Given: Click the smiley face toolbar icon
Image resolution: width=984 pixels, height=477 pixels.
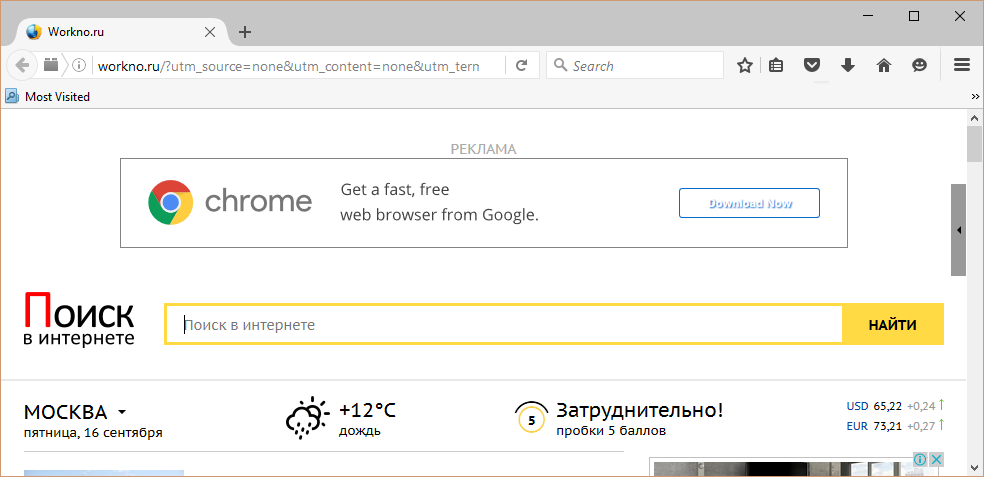Looking at the screenshot, I should (919, 66).
